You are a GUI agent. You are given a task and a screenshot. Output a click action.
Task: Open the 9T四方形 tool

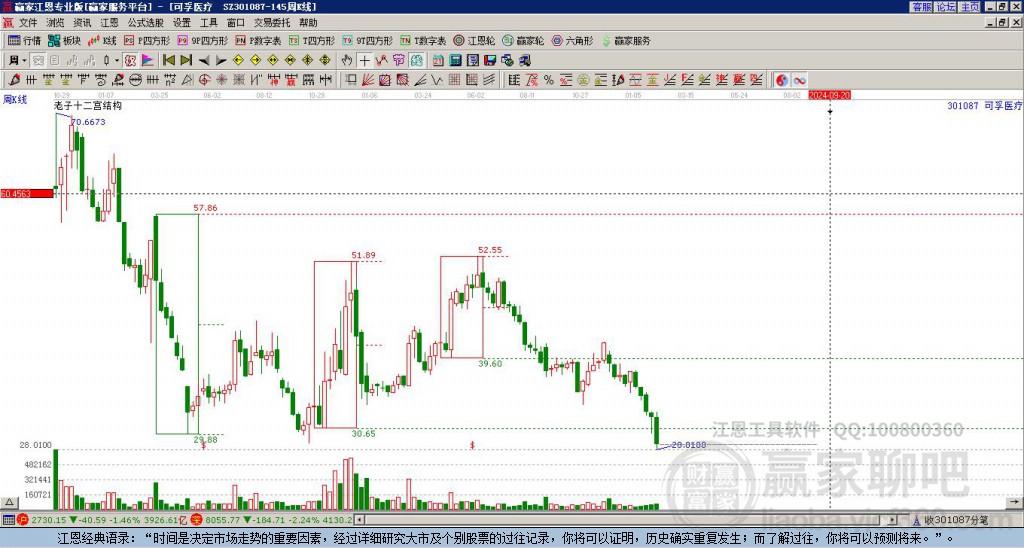pos(367,40)
